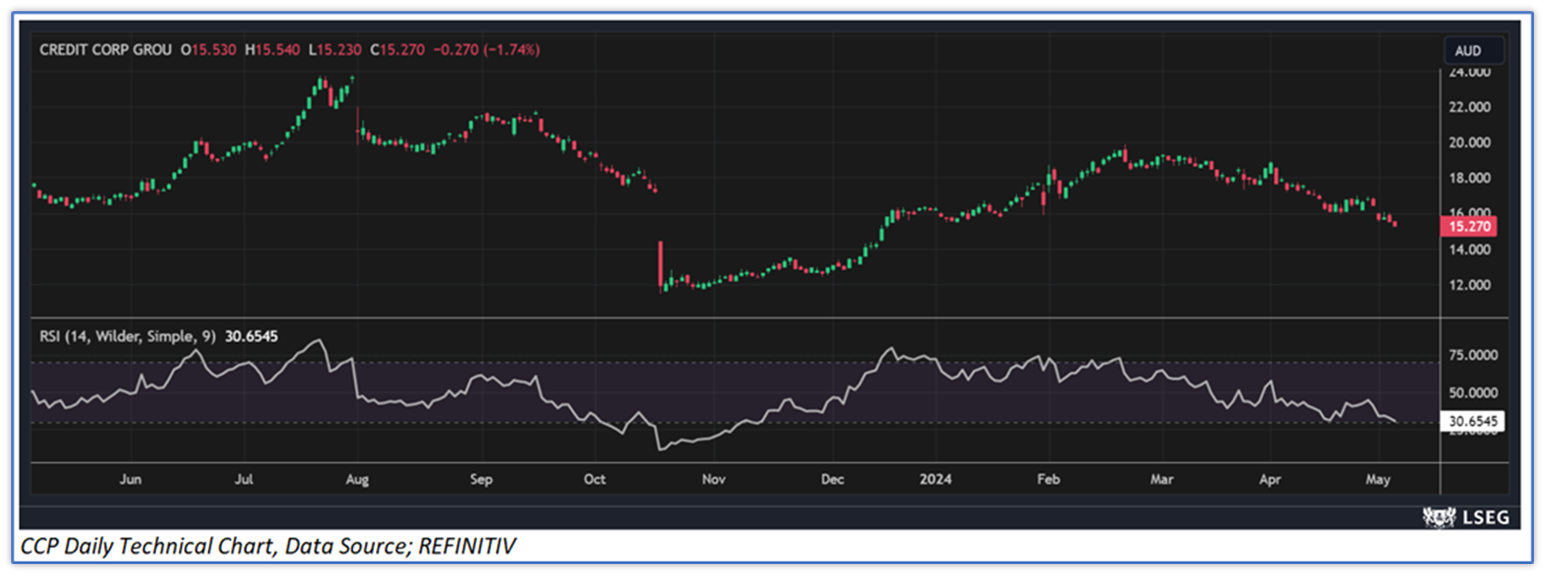Click the close value C15.270
Image resolution: width=1545 pixels, height=575 pixels.
[399, 49]
